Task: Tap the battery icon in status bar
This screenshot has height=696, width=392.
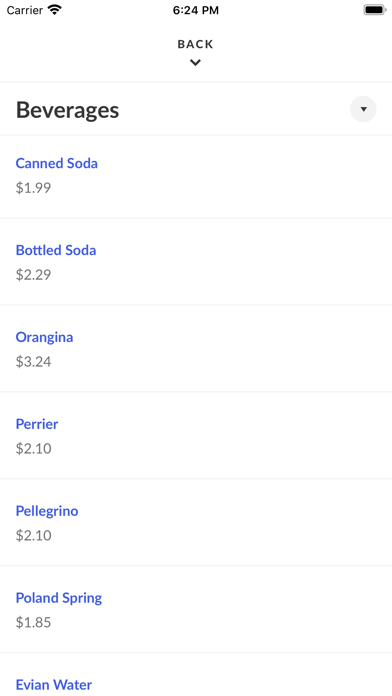Action: tap(375, 10)
